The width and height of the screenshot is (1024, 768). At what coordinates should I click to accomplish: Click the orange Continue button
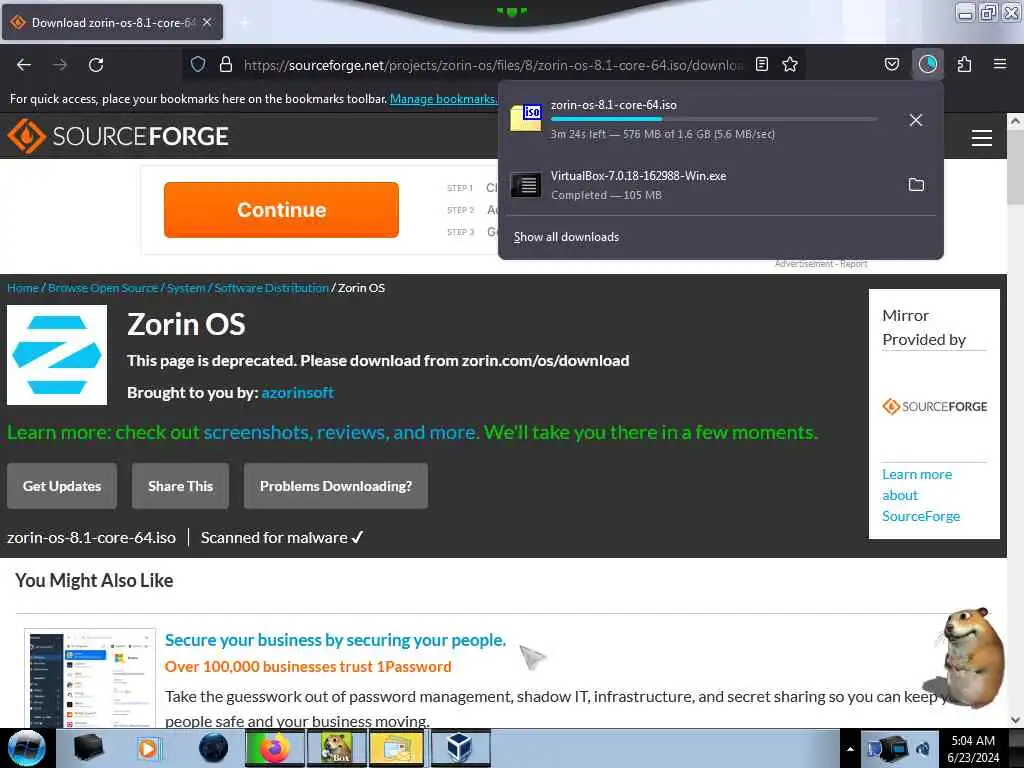pos(281,210)
